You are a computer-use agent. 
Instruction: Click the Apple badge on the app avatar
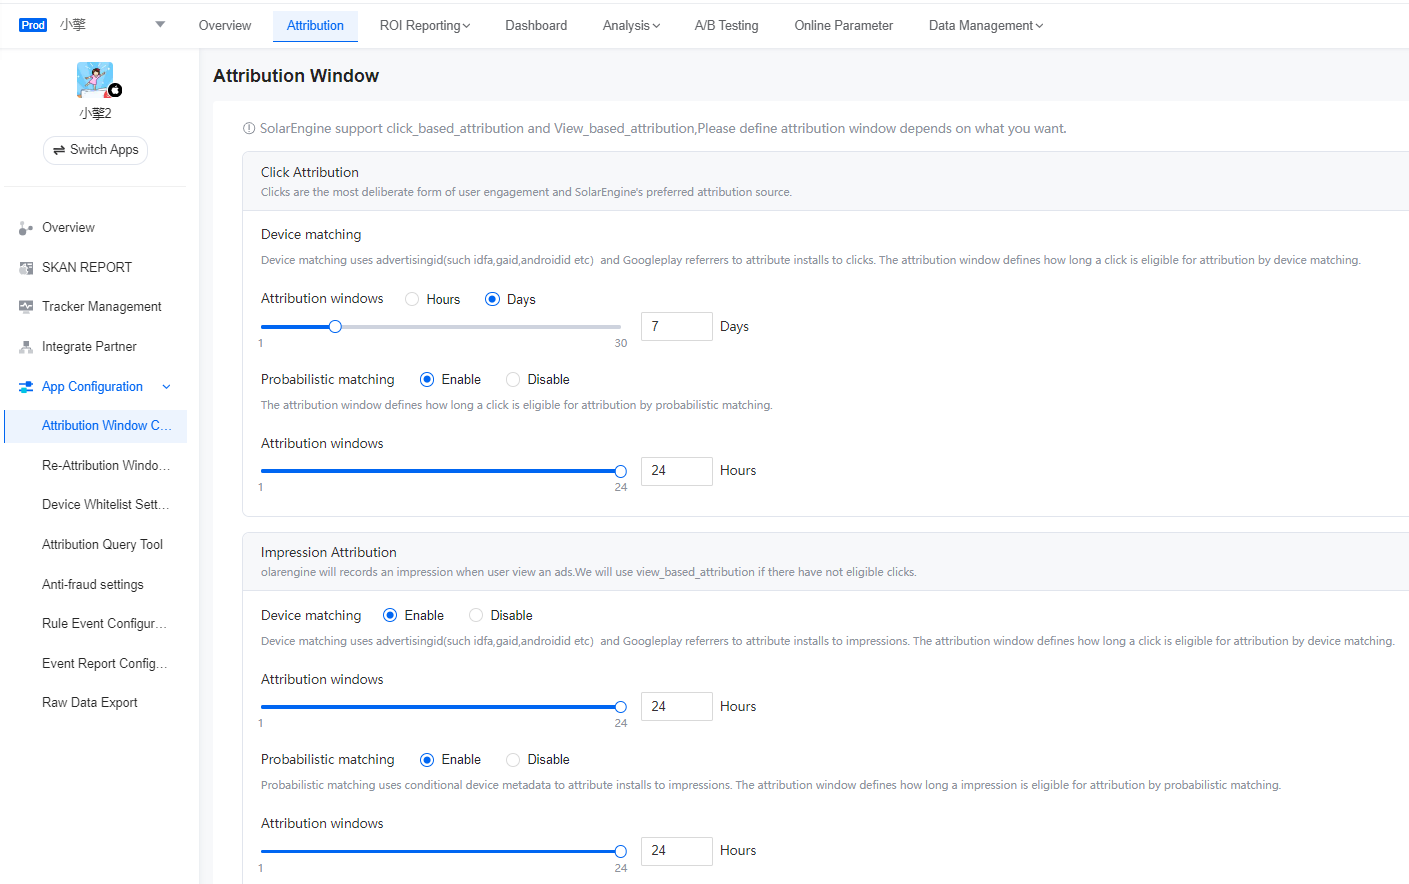114,89
